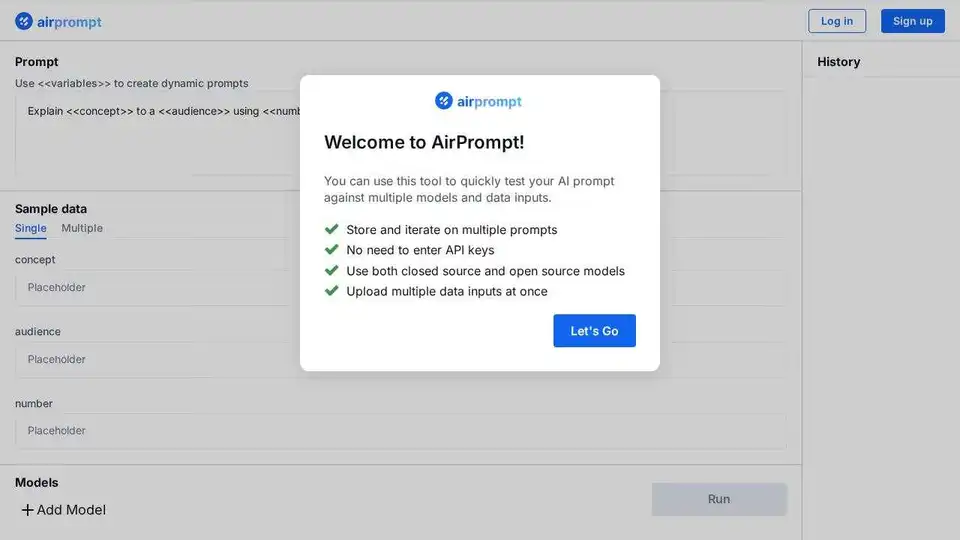This screenshot has height=540, width=960.
Task: Click the Sample data heading
Action: [x=51, y=209]
